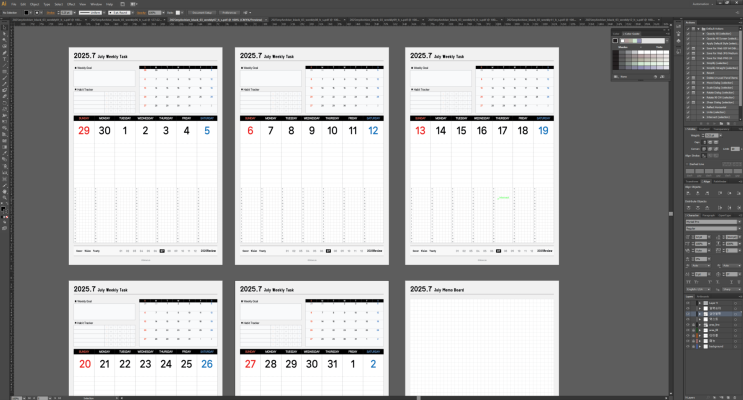Viewport: 743px width, 400px height.
Task: Open the font style Regular dropdown
Action: pos(739,228)
